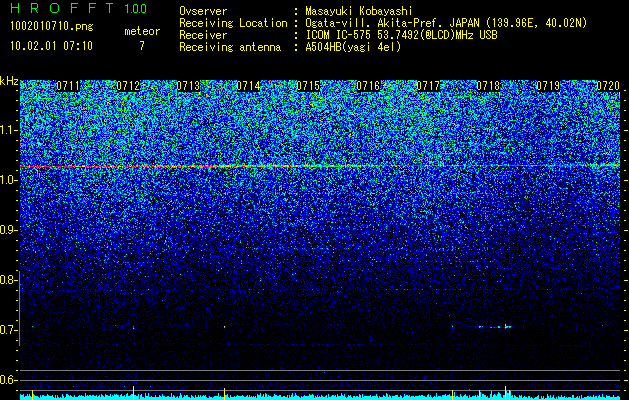
Task: Click the yellow meteor tick between 0713 and 0714
Action: coord(224,393)
